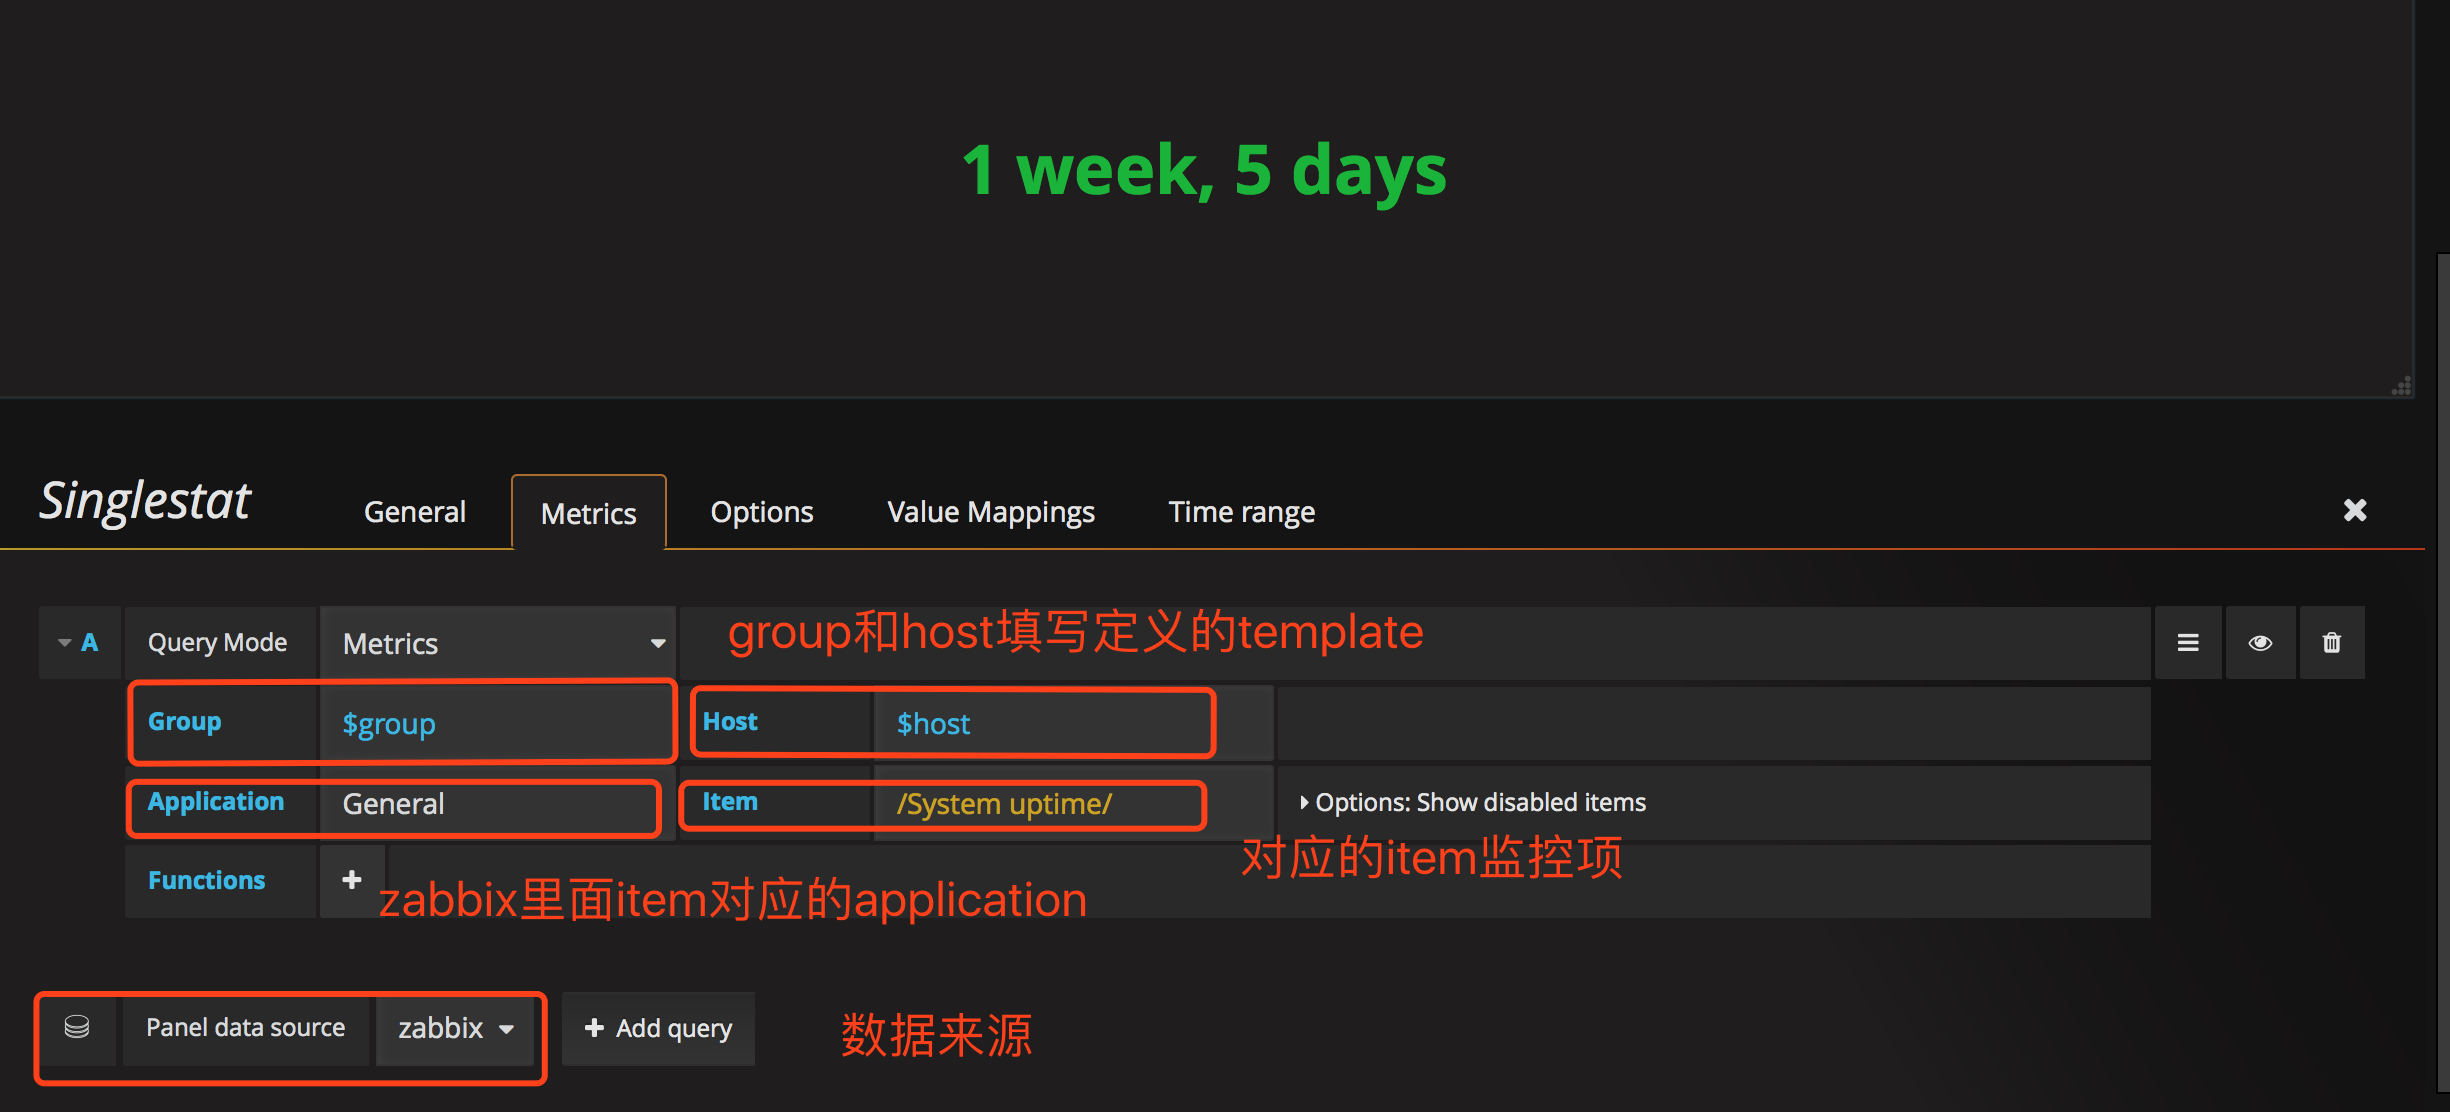Viewport: 2450px width, 1112px height.
Task: Click the Application field showing General
Action: [490, 804]
